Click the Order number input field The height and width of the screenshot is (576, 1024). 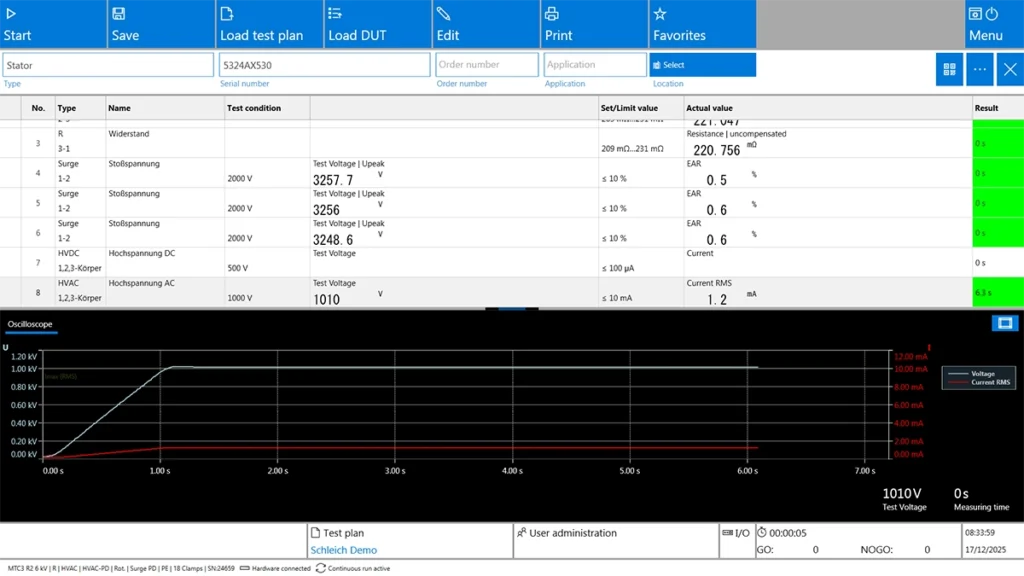[487, 65]
